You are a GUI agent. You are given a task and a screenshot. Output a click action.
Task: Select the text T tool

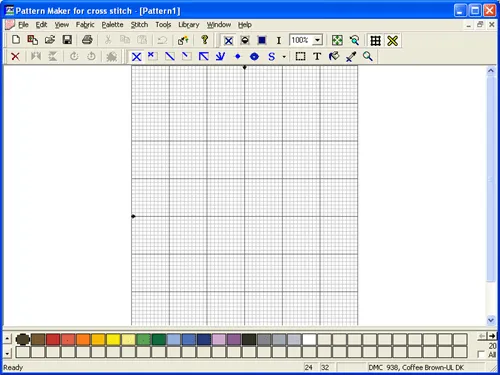317,56
